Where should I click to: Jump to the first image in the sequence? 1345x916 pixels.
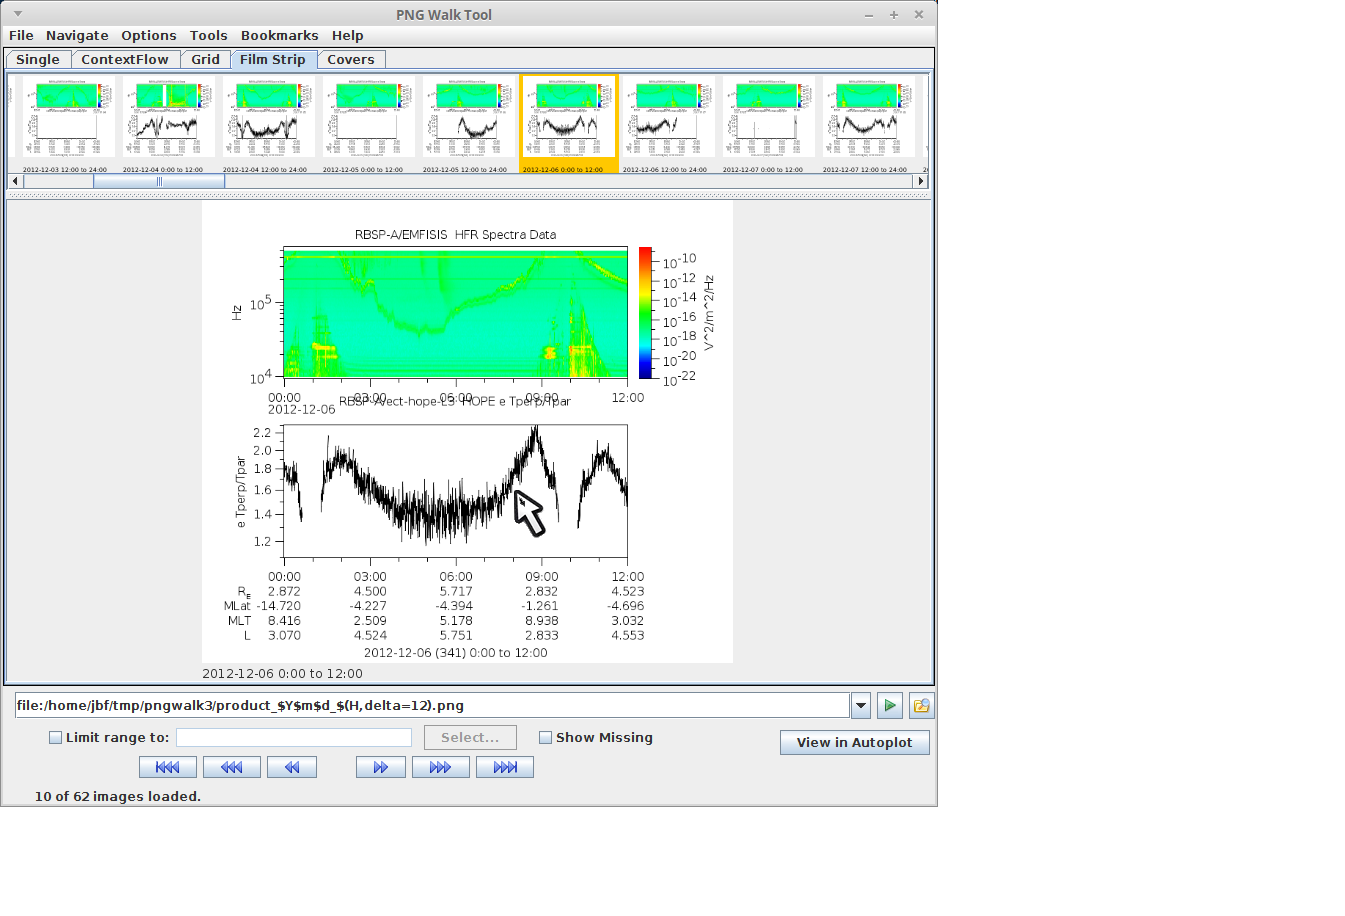167,767
